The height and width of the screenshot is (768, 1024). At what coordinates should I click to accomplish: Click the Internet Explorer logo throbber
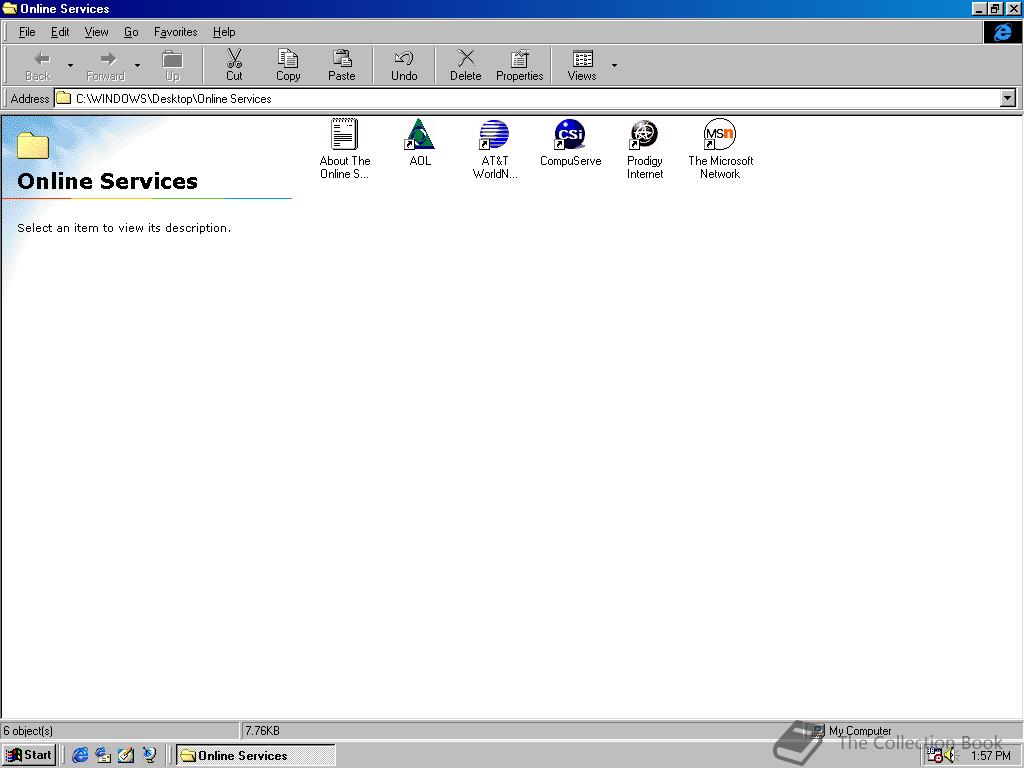click(1002, 32)
